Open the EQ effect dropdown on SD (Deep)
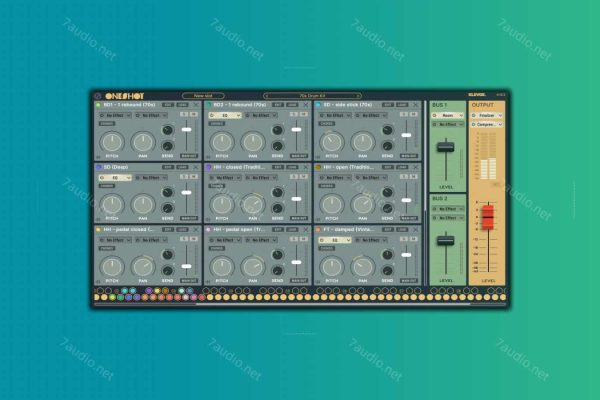Screen dimensions: 600x400 [x=115, y=178]
